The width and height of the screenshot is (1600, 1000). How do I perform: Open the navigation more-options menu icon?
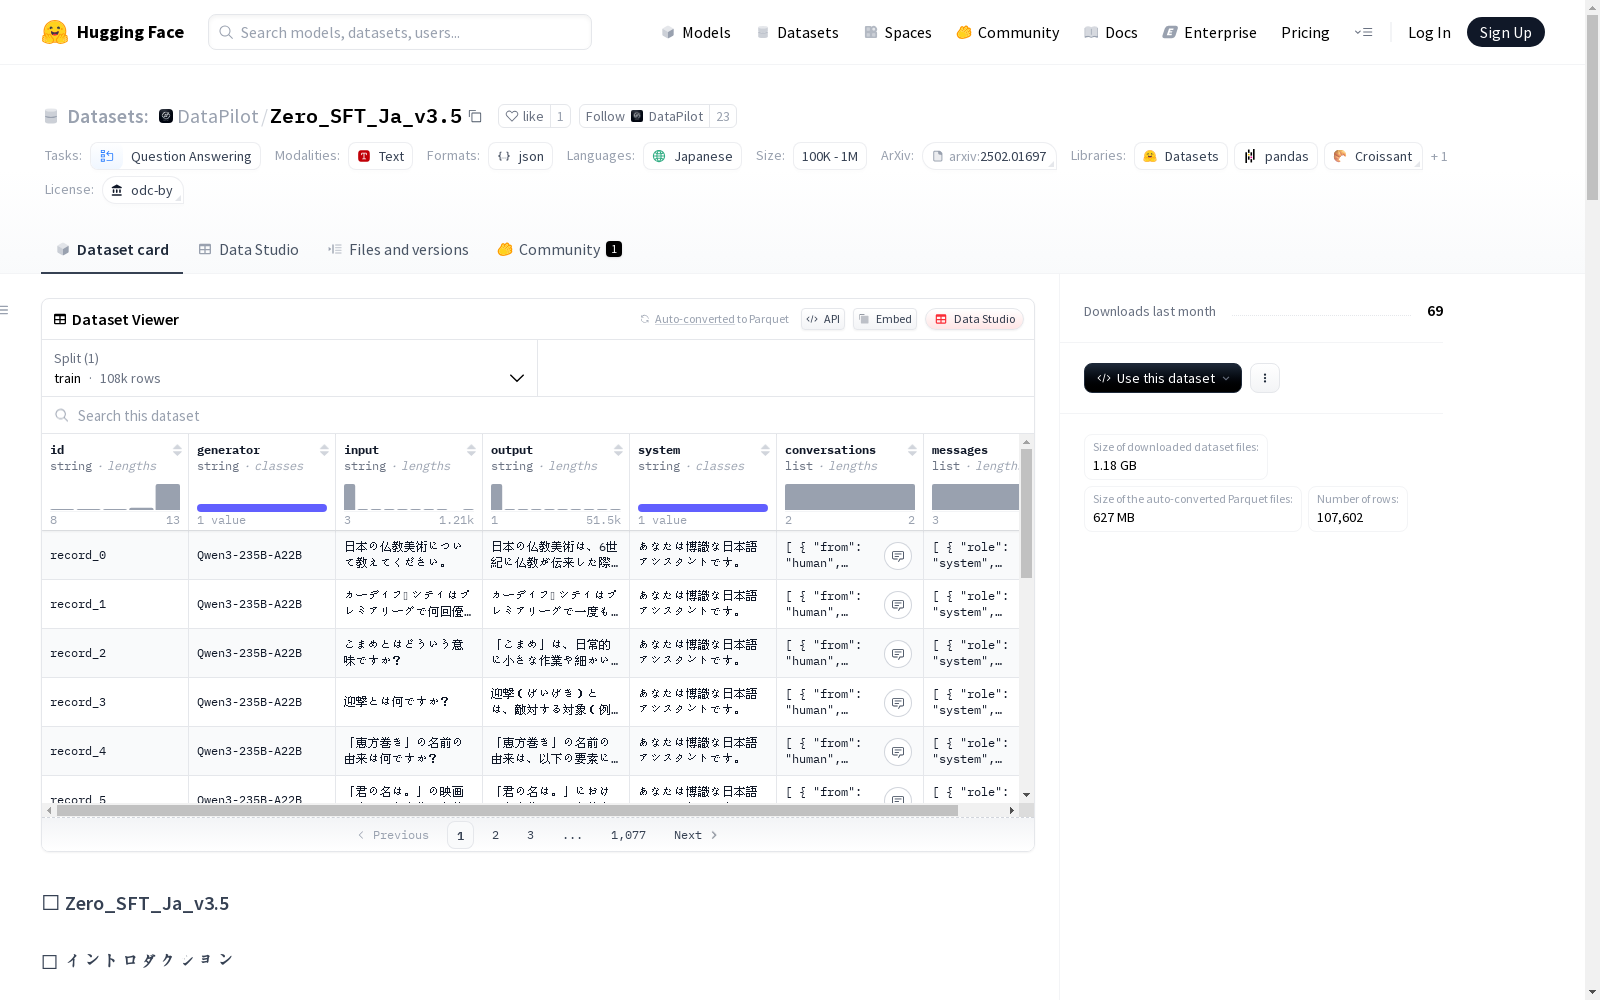(x=1363, y=32)
